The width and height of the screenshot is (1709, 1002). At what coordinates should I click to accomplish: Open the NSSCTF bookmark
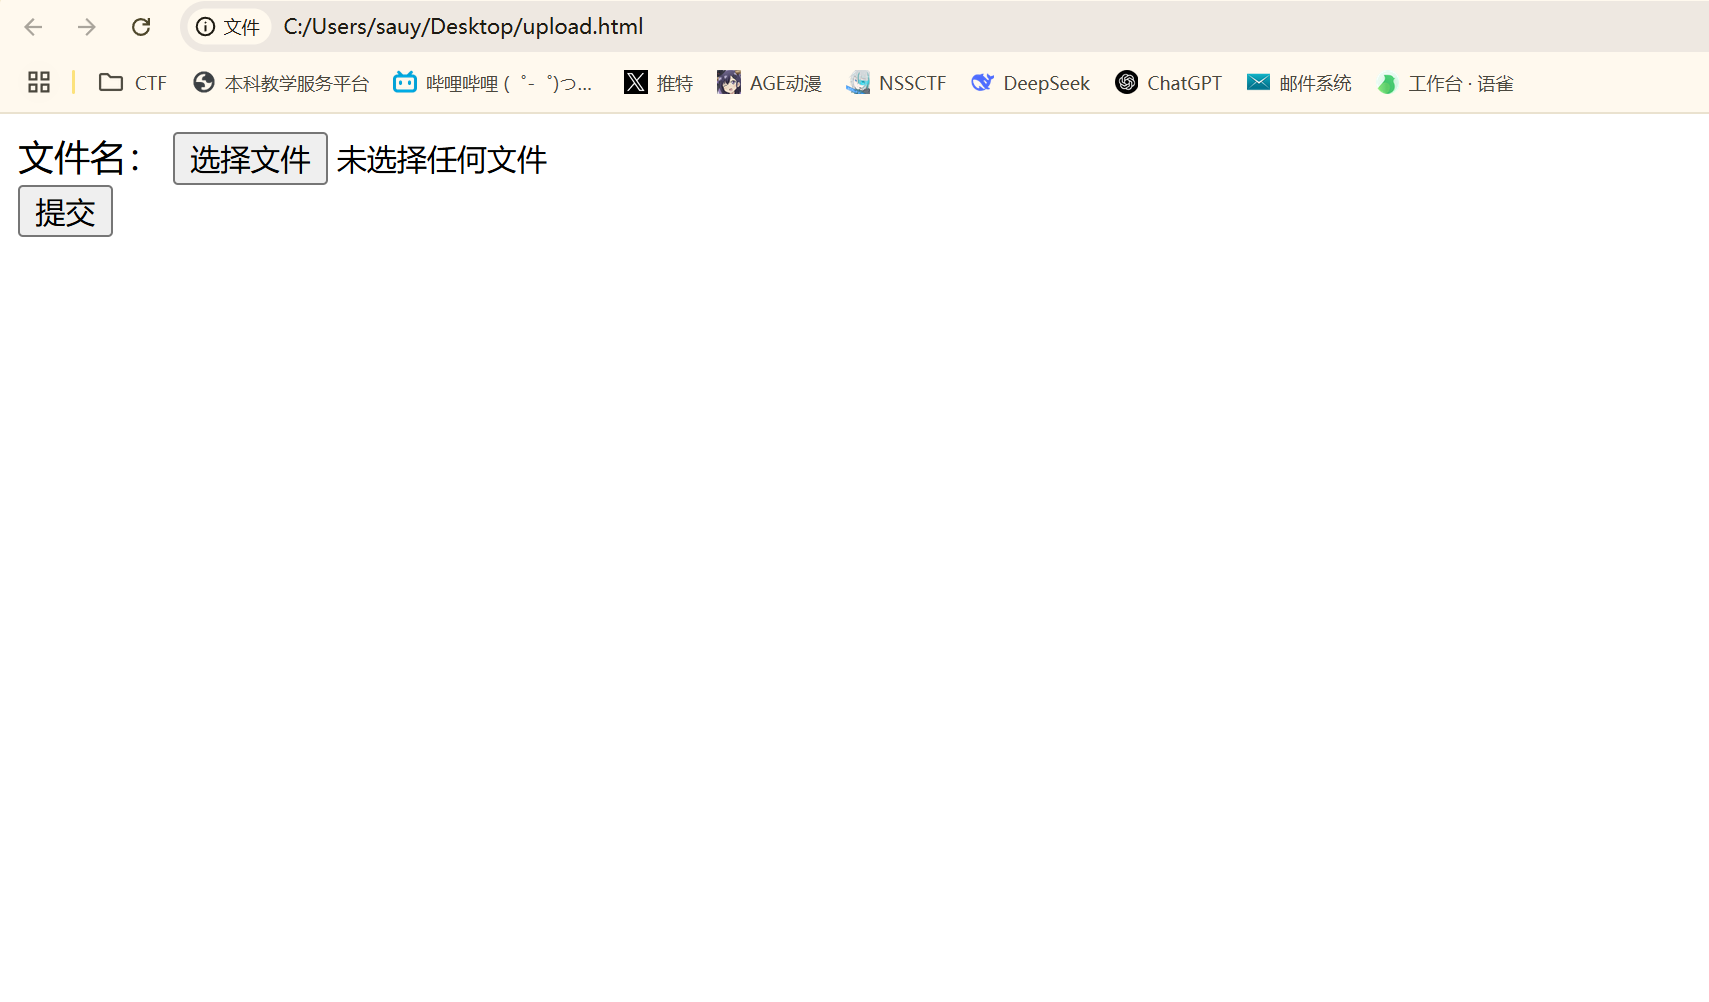point(896,83)
